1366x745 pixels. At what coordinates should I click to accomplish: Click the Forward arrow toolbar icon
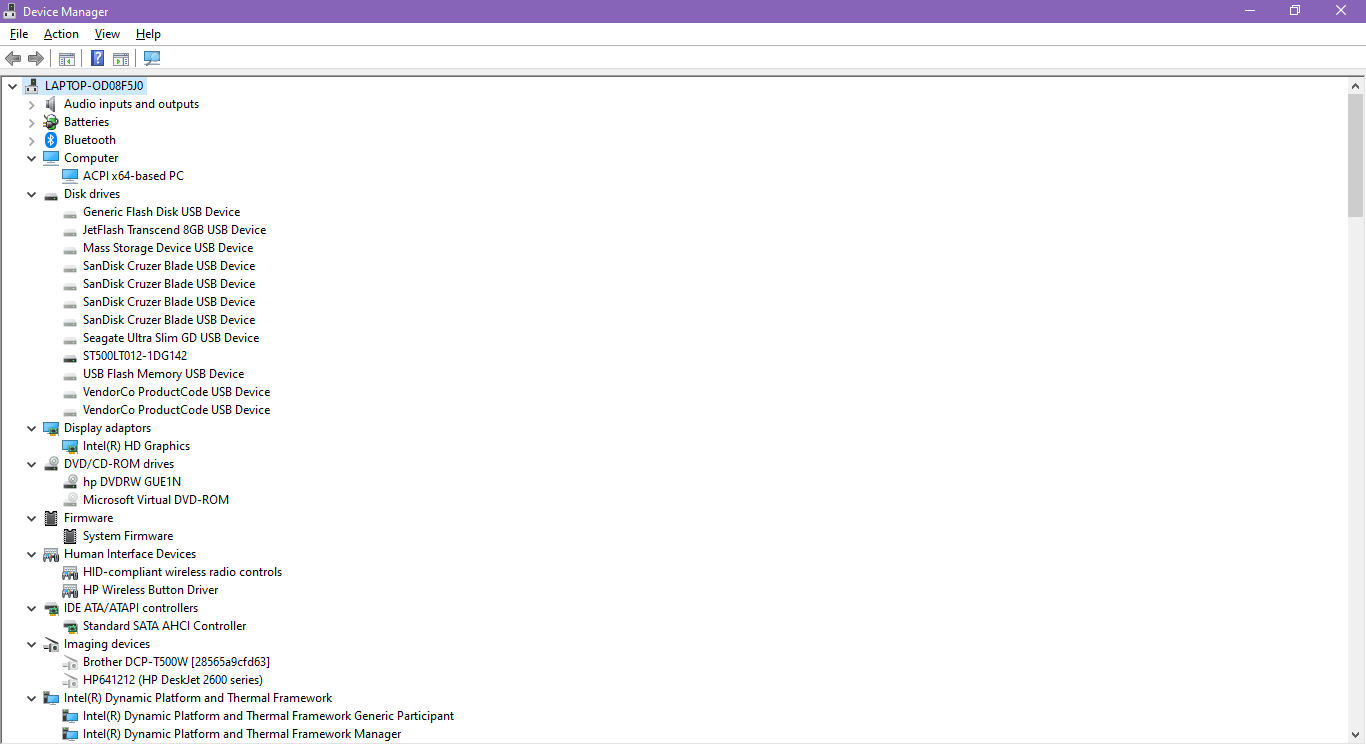(x=36, y=59)
